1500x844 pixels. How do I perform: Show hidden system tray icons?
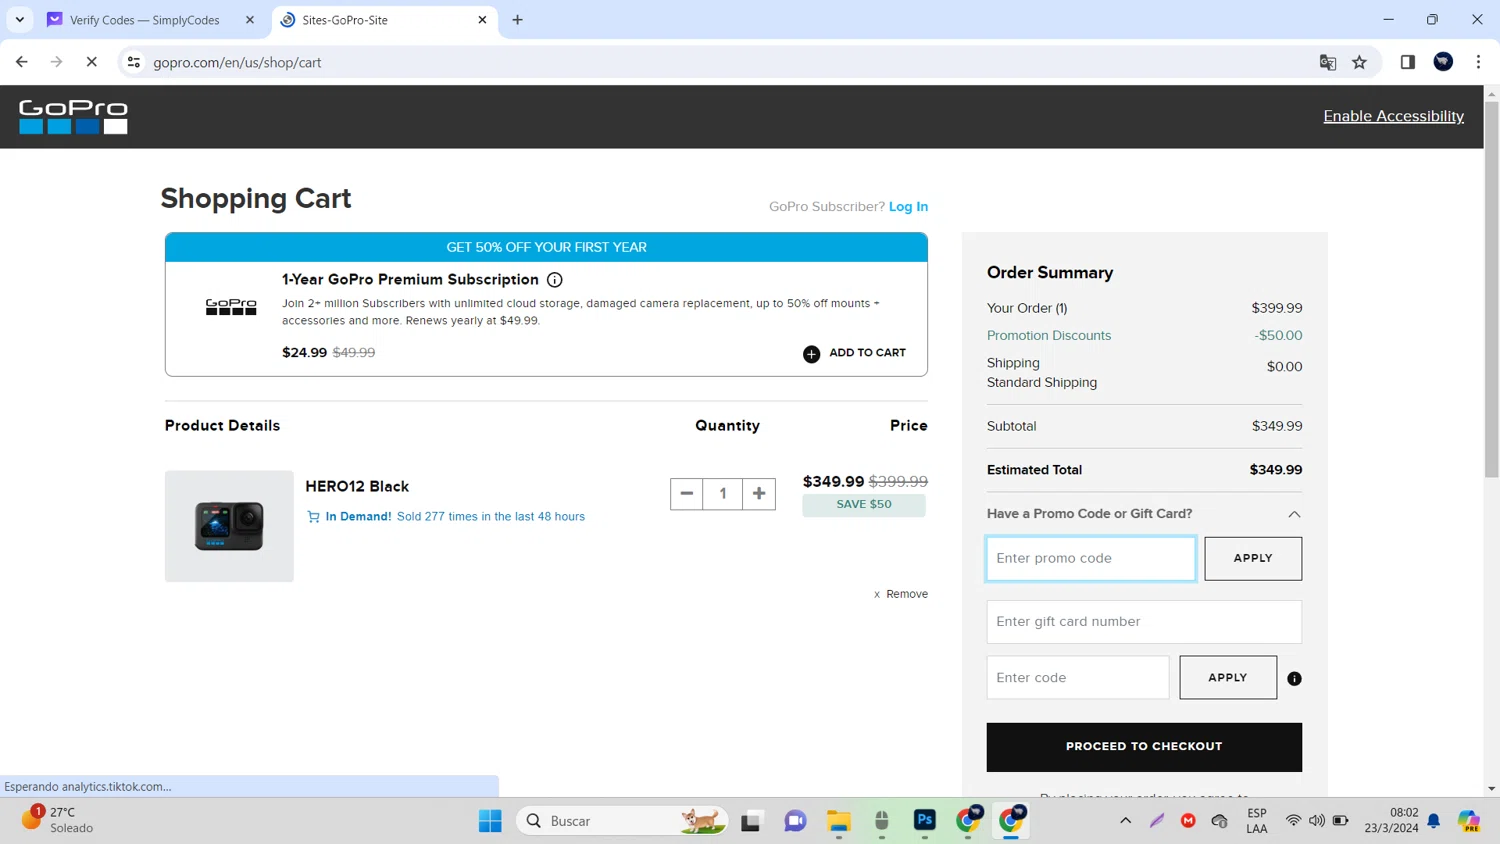click(x=1125, y=821)
